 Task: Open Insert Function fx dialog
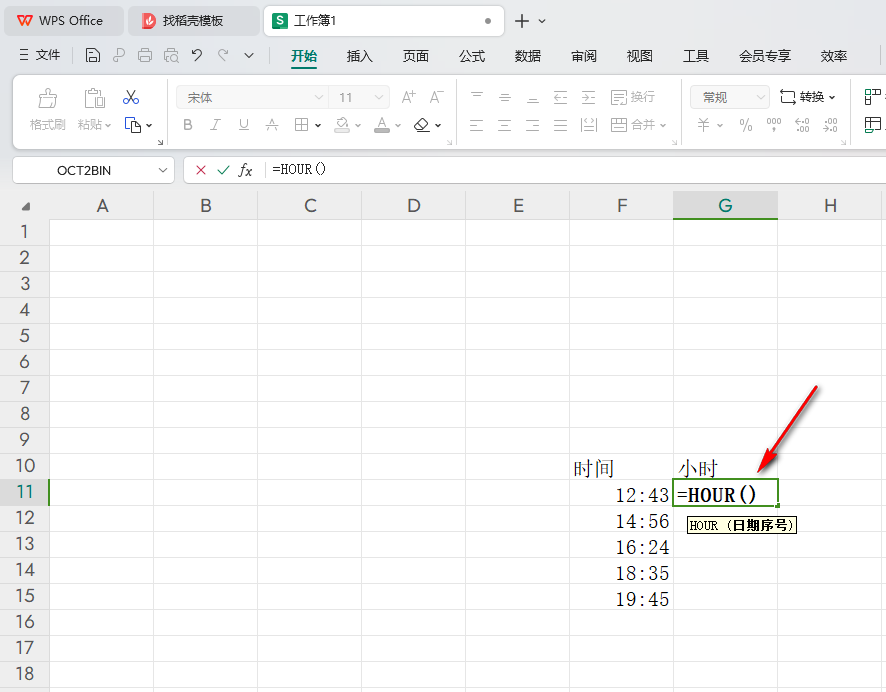pos(245,170)
